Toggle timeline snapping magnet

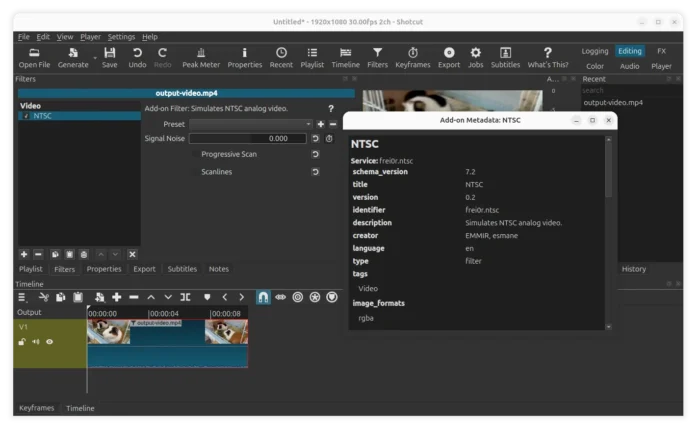[x=263, y=297]
